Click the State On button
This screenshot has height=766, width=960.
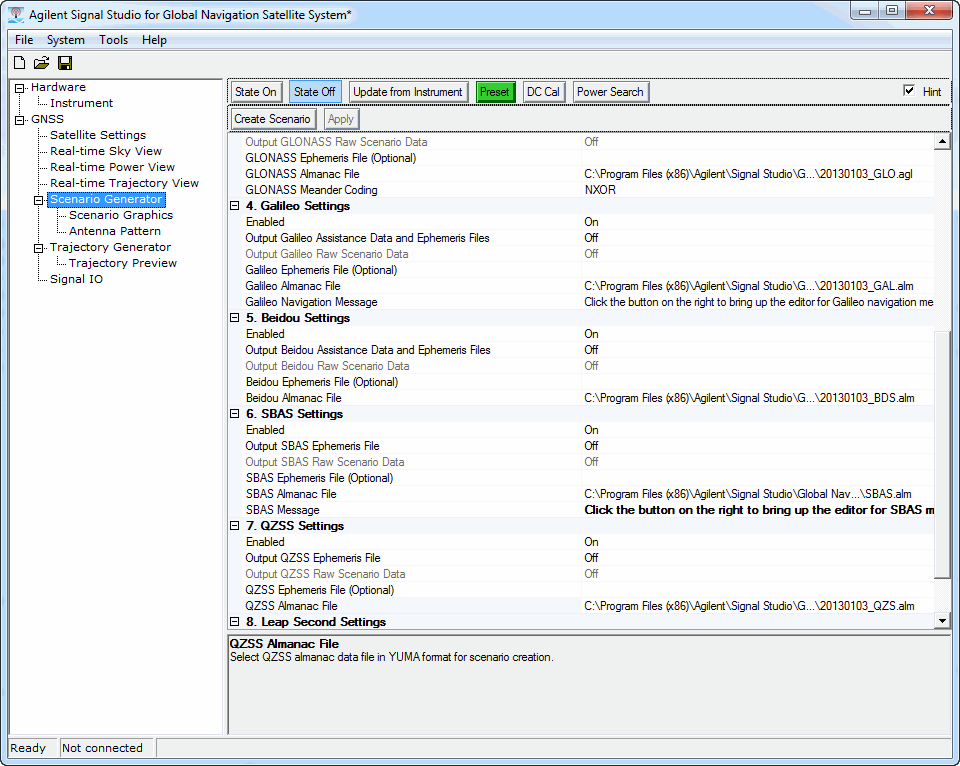[256, 92]
